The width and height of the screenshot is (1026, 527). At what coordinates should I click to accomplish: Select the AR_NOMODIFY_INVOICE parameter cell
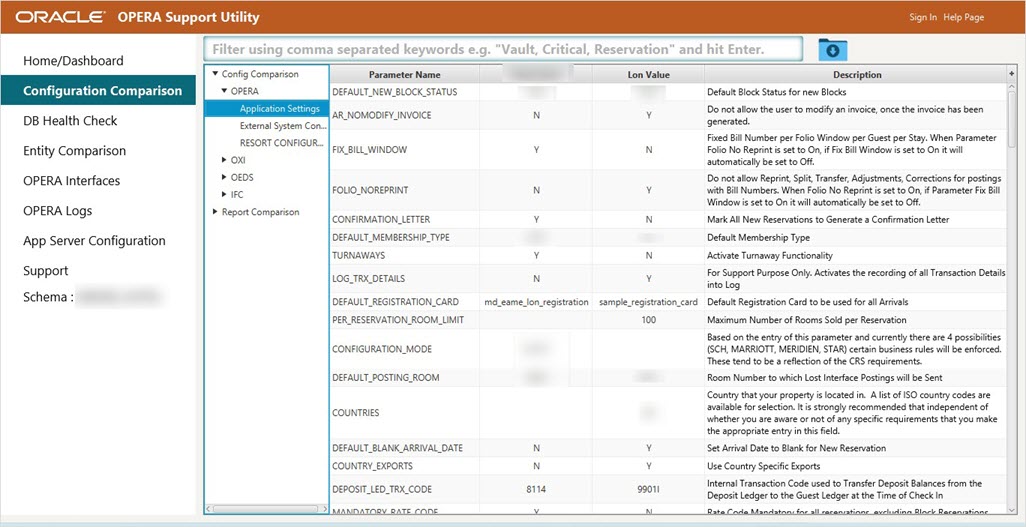pos(404,115)
